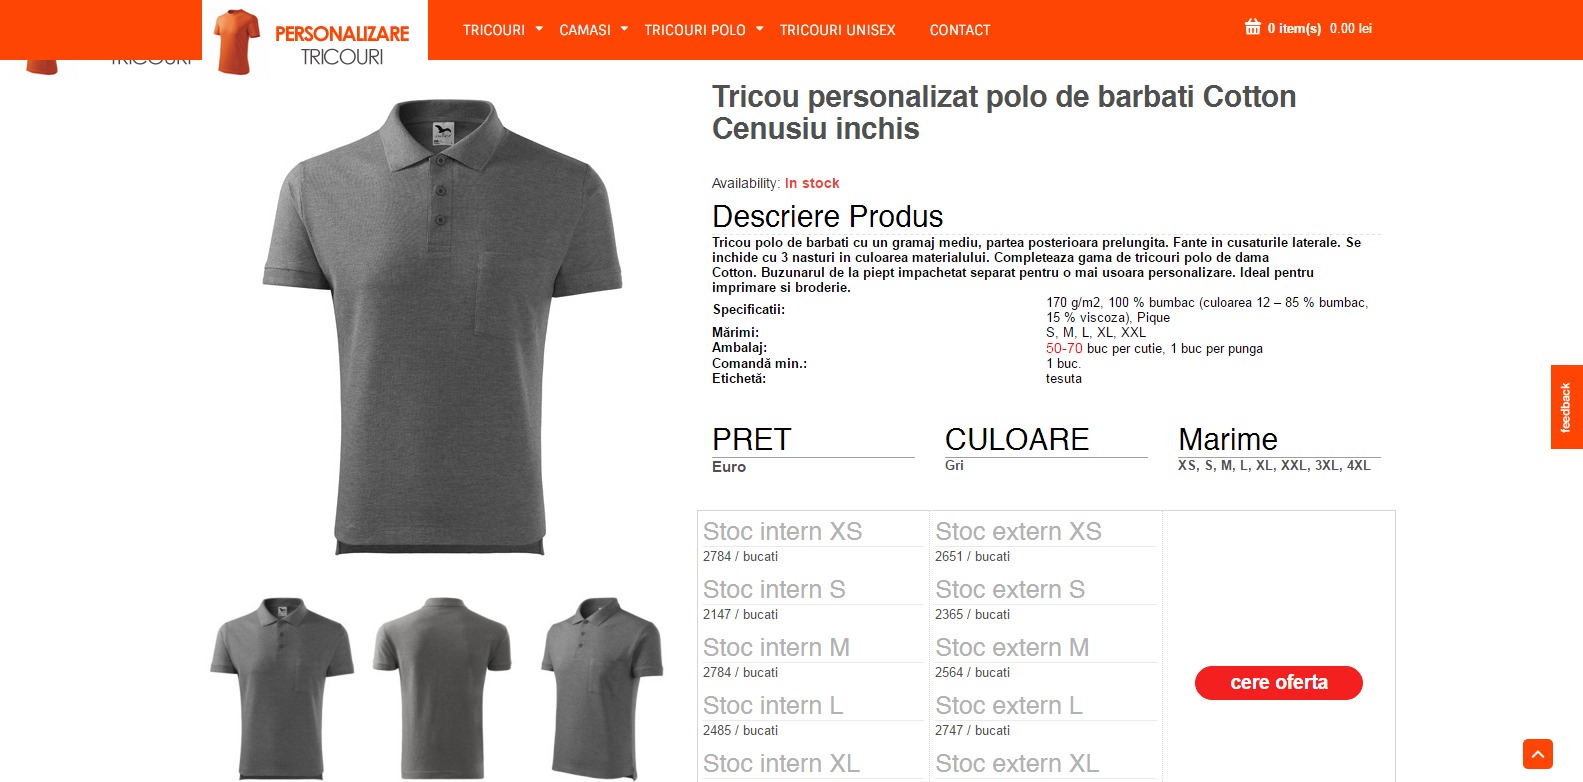Open the feedback side tab
The height and width of the screenshot is (782, 1583).
point(1566,407)
